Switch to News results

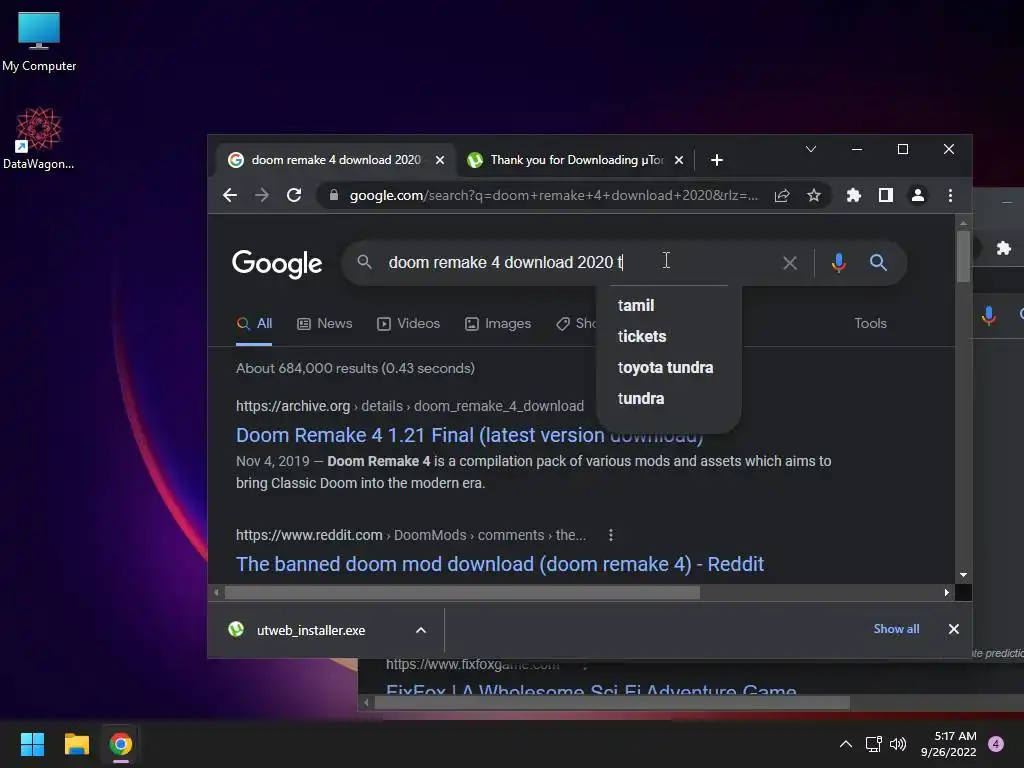[325, 323]
